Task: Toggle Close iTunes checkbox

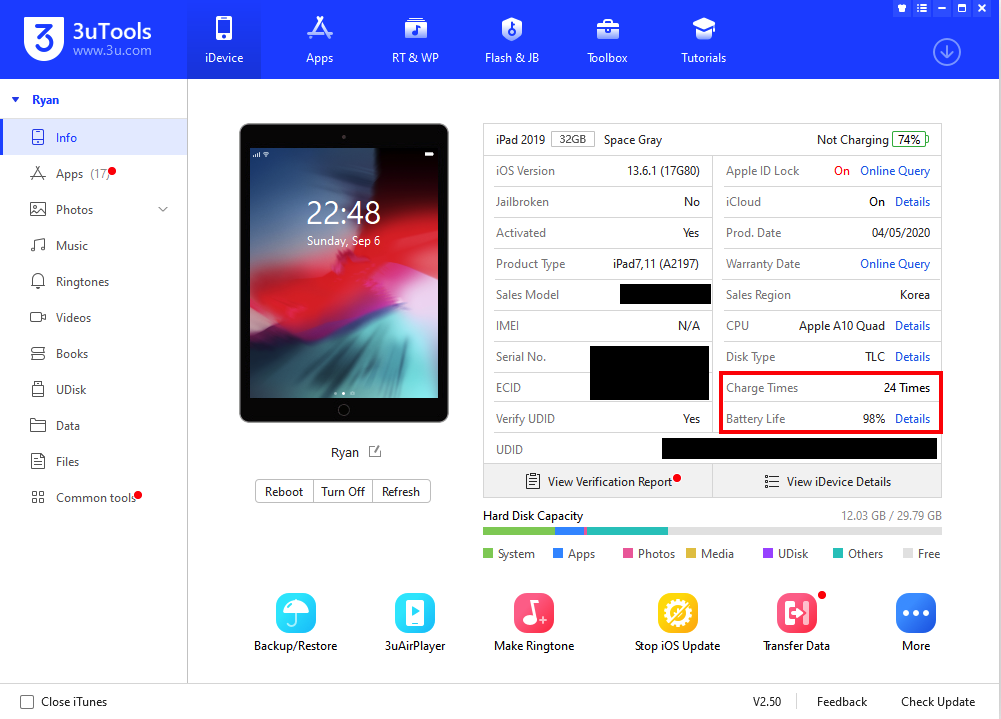Action: [27, 702]
